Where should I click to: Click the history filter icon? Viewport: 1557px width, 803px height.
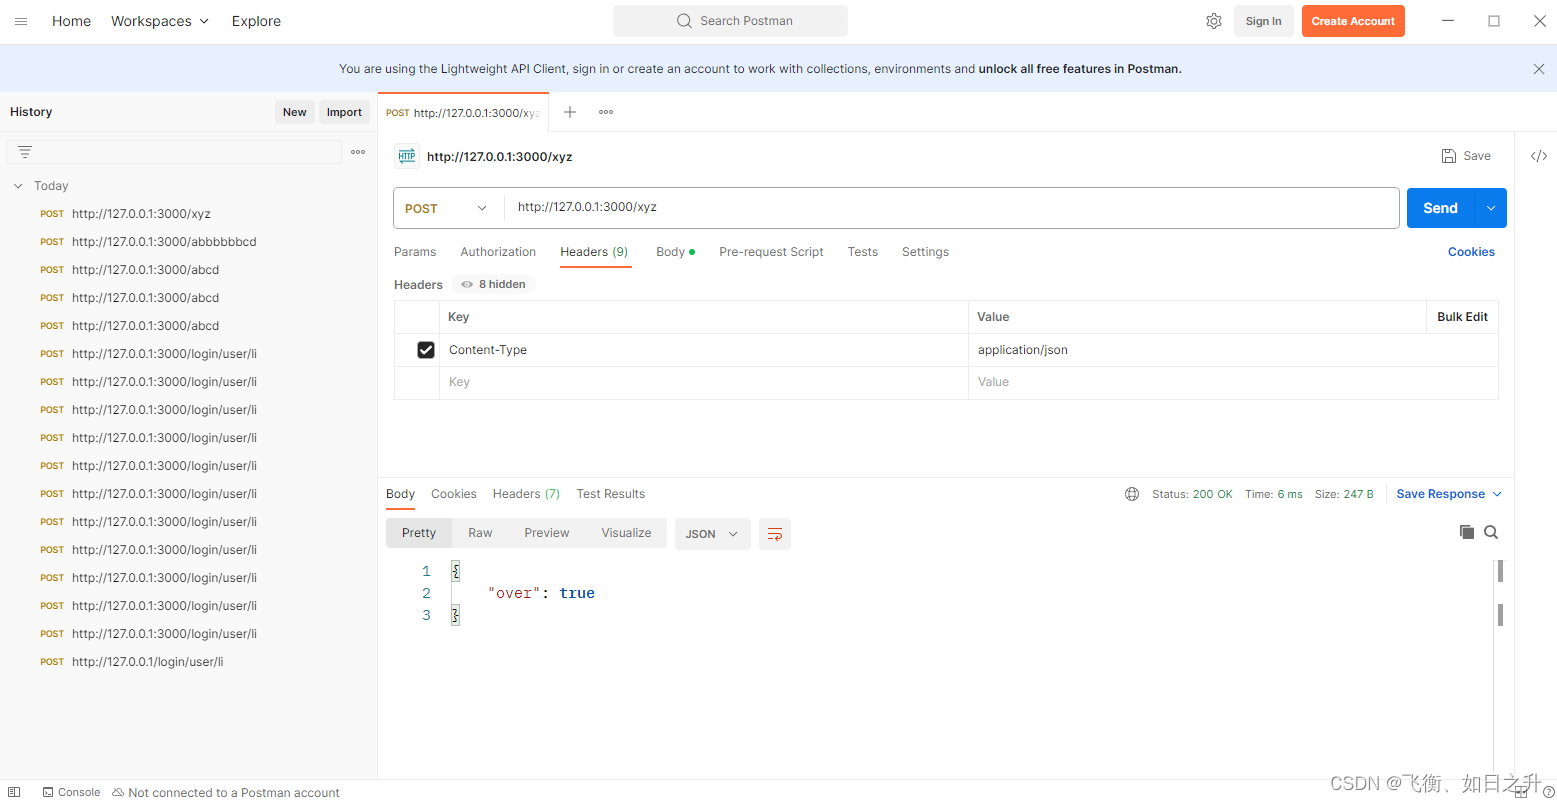tap(25, 152)
